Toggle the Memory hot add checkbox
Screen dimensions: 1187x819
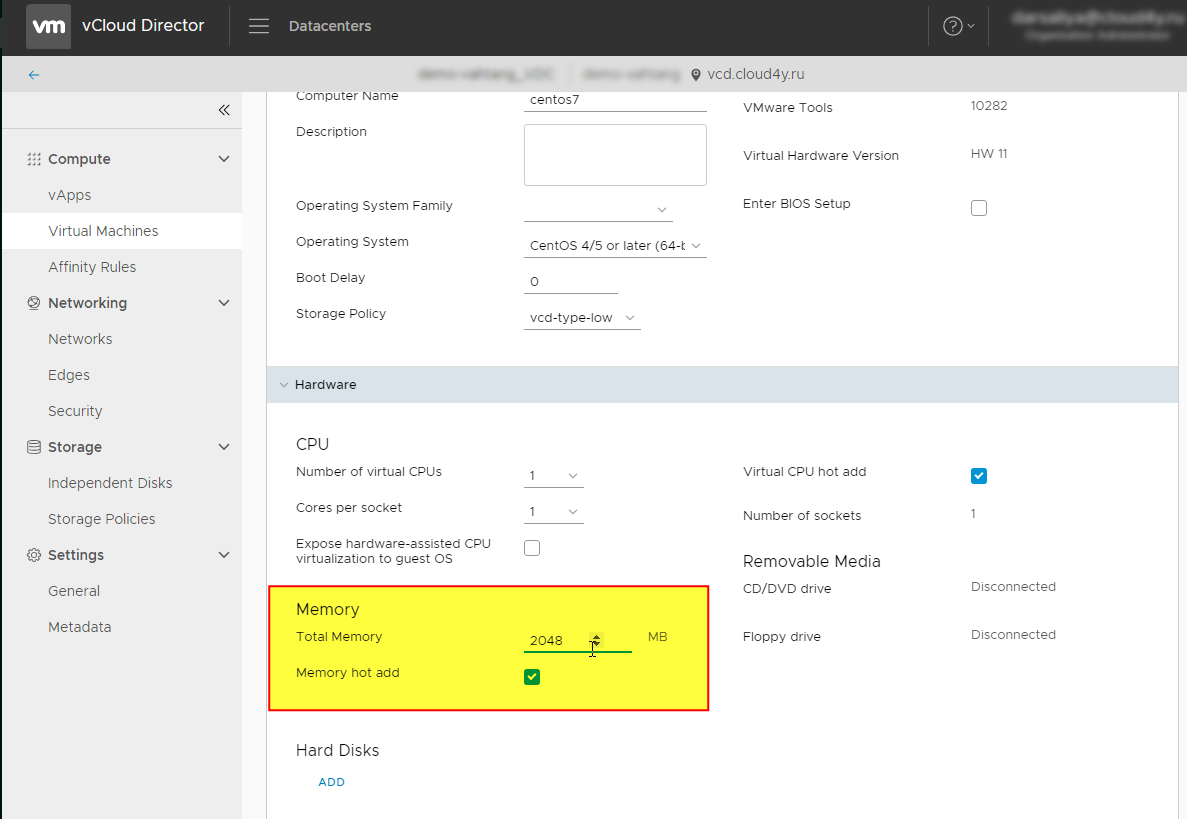pos(532,678)
